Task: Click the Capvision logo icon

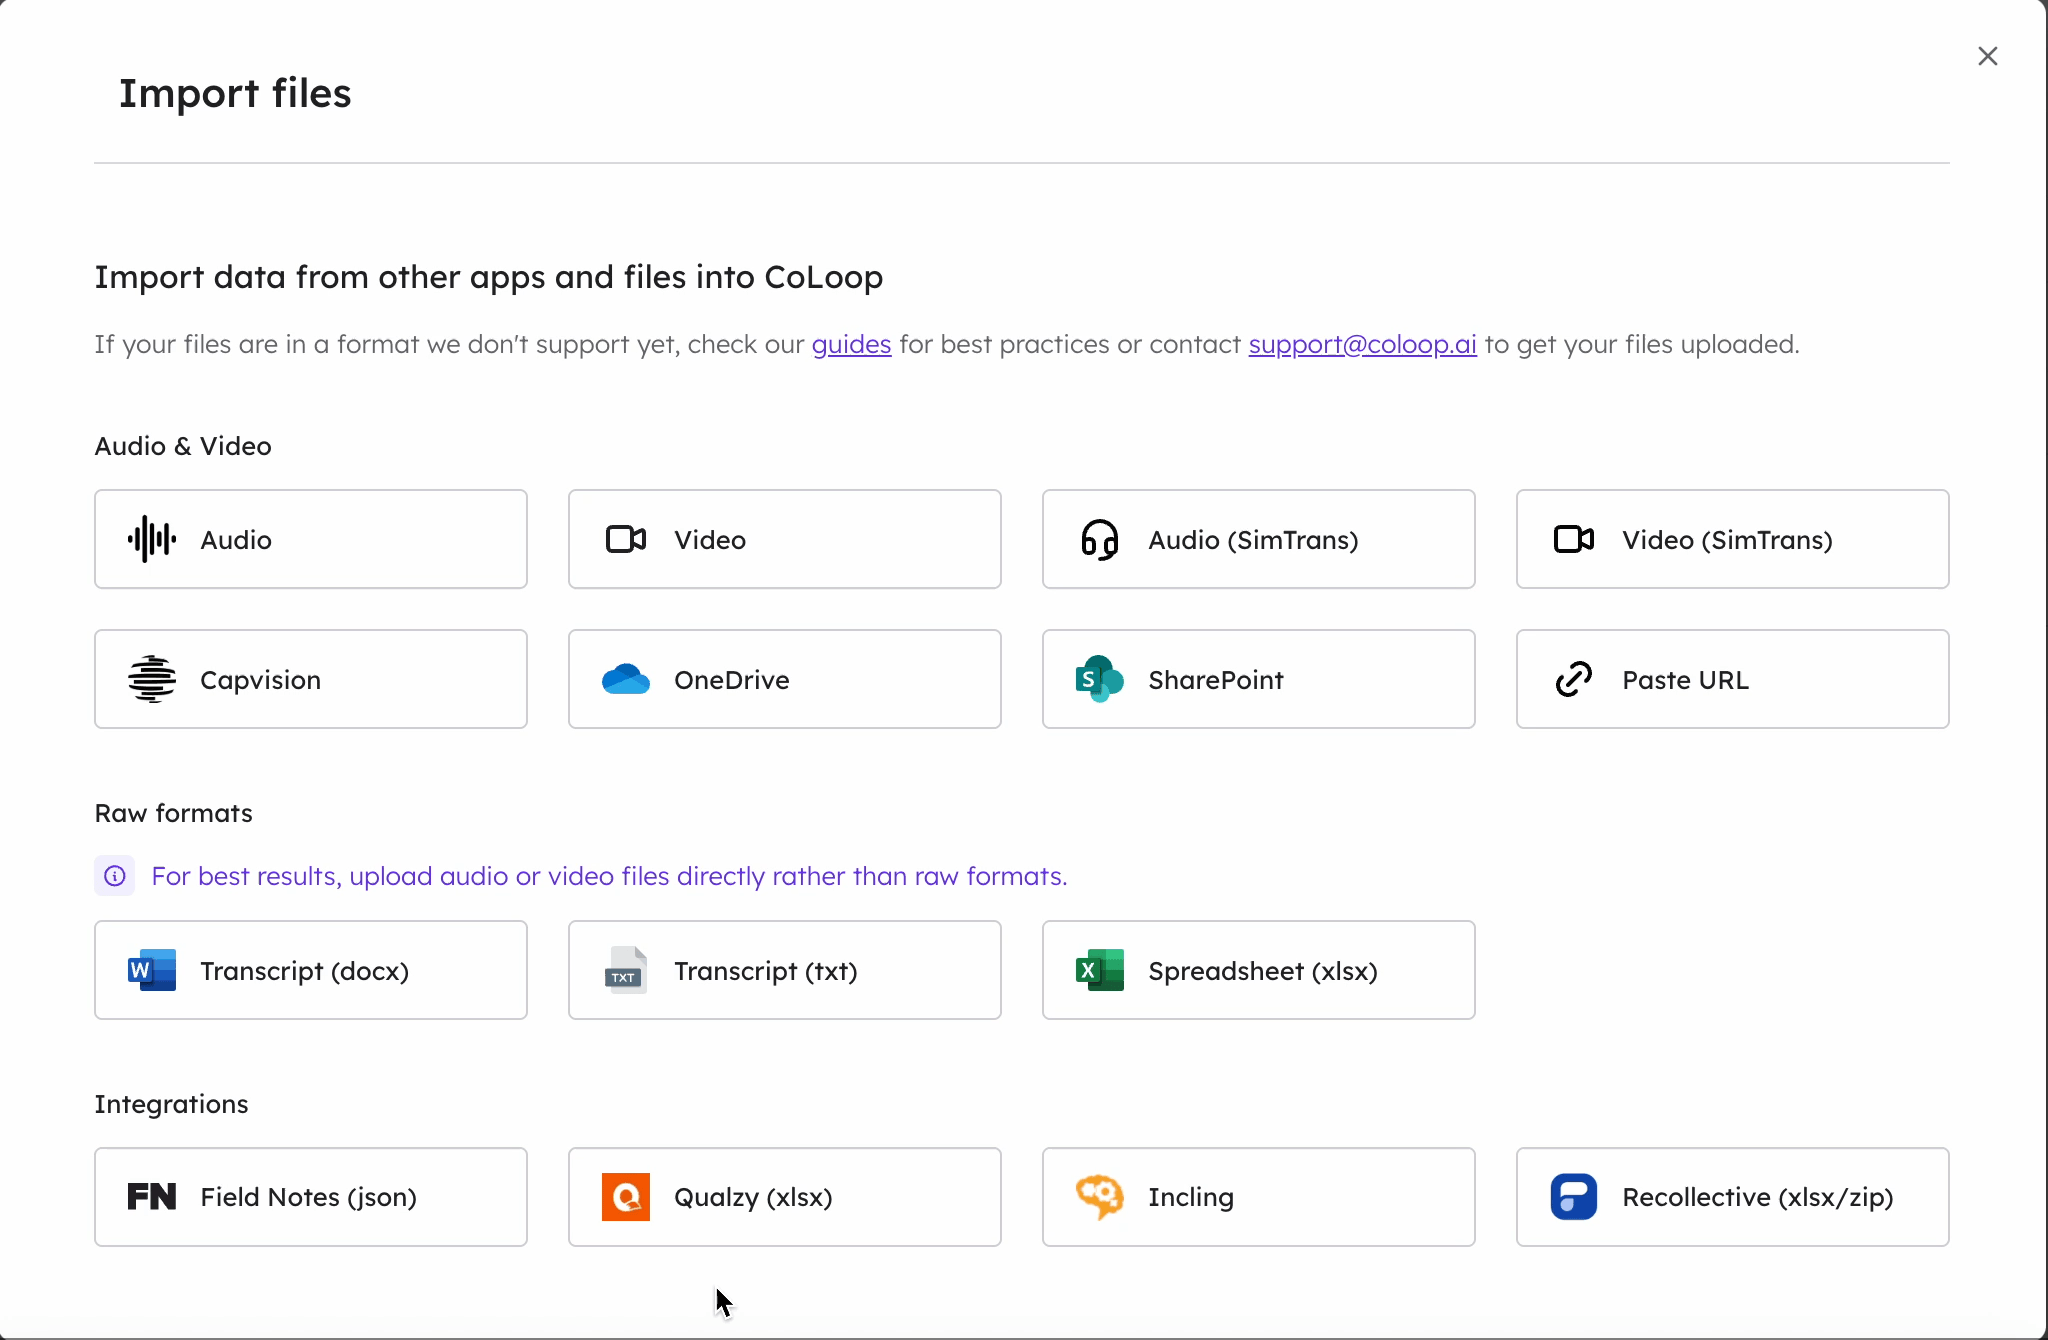Action: pos(152,679)
